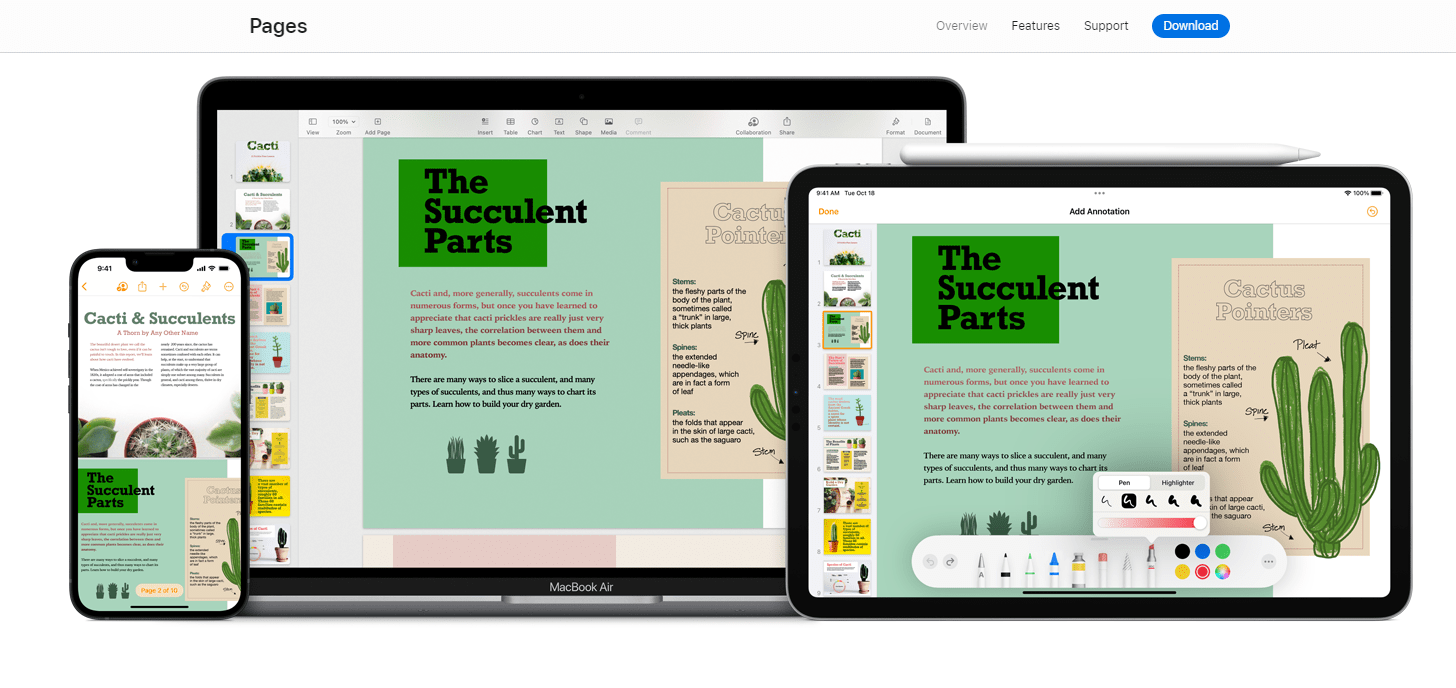Select iPad page 3 orange-outlined thumbnail
1456x688 pixels.
tap(847, 330)
